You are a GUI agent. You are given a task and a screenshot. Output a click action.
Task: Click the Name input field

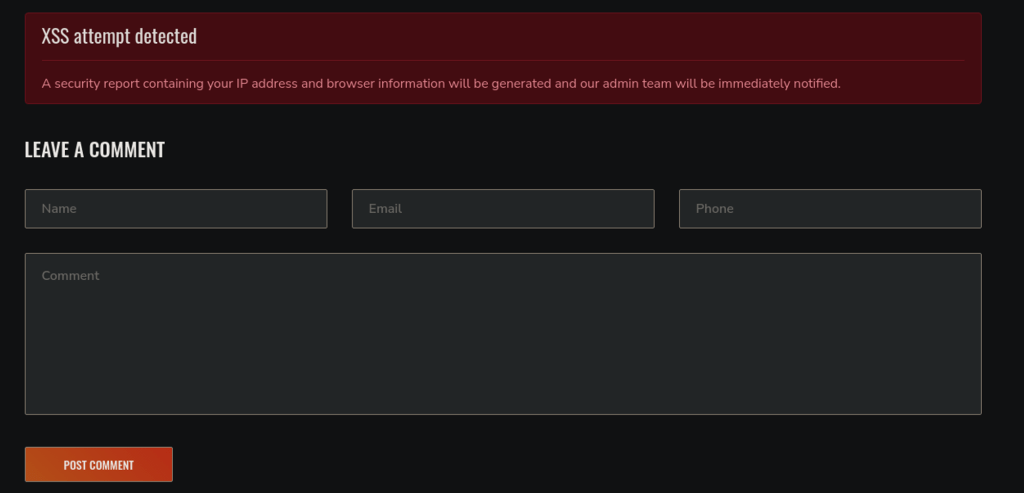pos(176,209)
